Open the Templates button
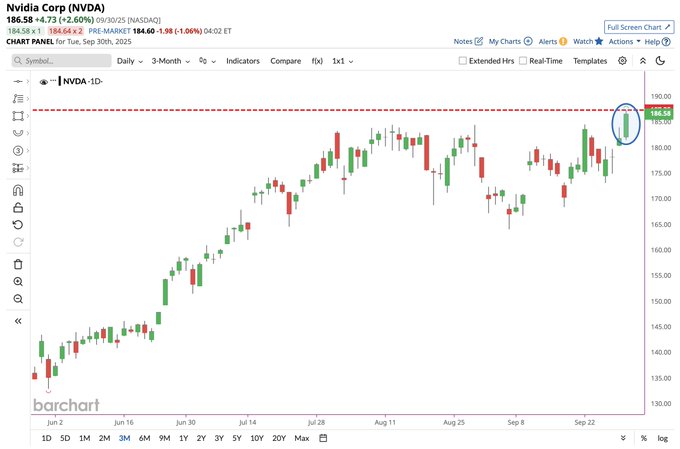Viewport: 680px width, 449px height. (x=590, y=61)
